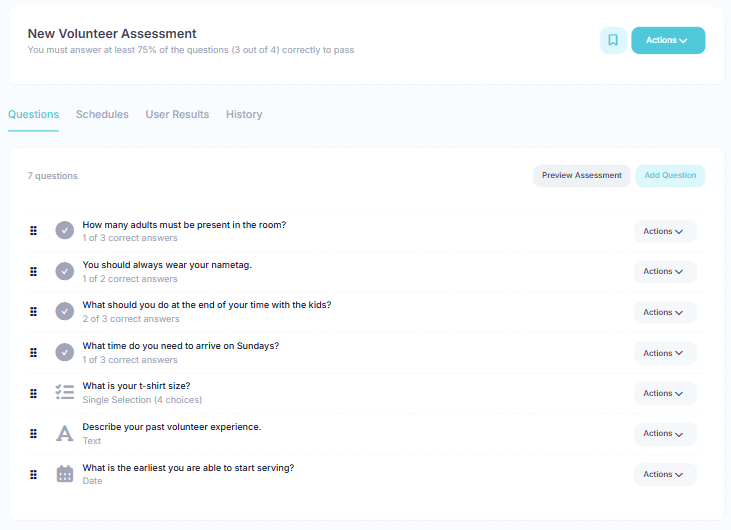Click the drag handle for the adults question
Viewport: 731px width, 530px height.
click(x=33, y=231)
